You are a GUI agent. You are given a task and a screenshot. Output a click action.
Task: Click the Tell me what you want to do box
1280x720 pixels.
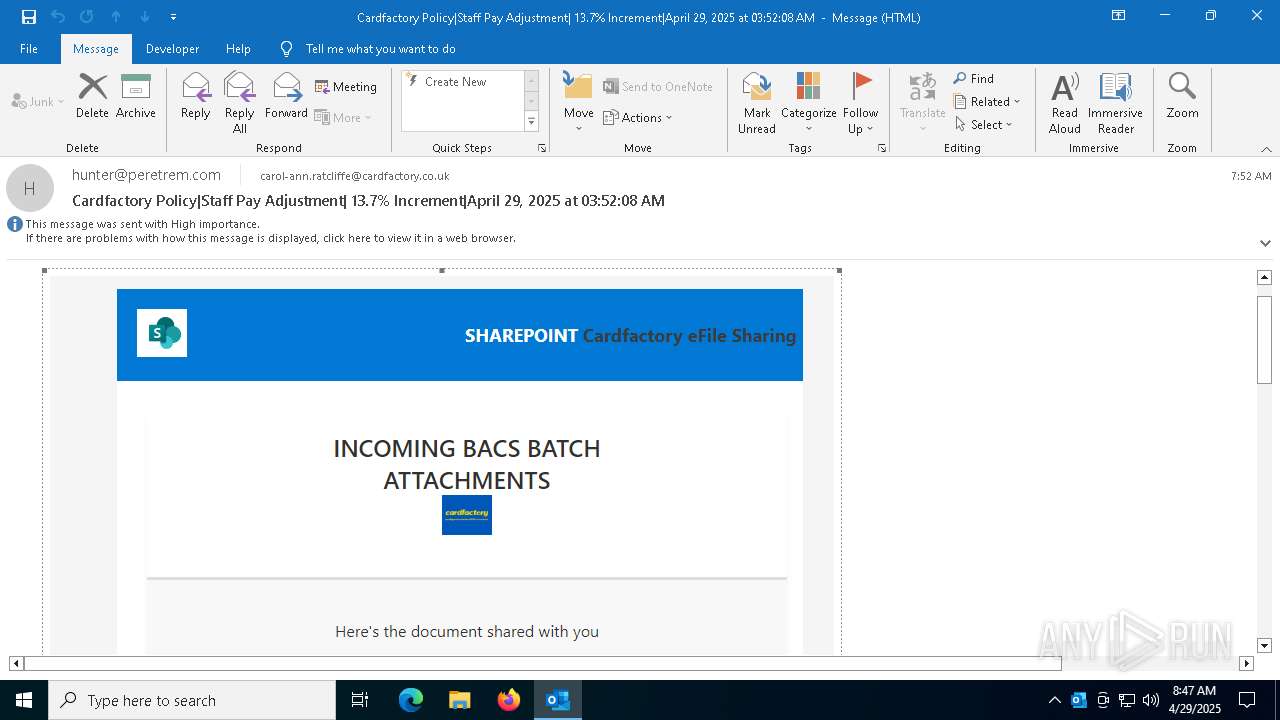tap(380, 49)
